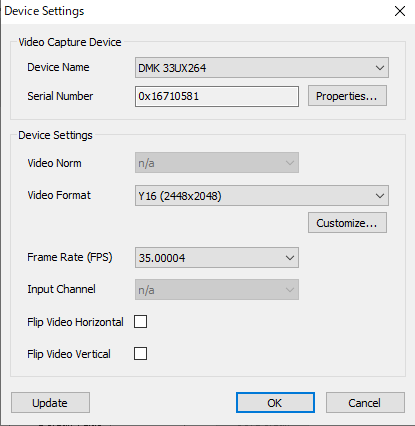Image resolution: width=415 pixels, height=426 pixels.
Task: Enable the Flip Video Horizontal checkbox
Action: [x=140, y=322]
